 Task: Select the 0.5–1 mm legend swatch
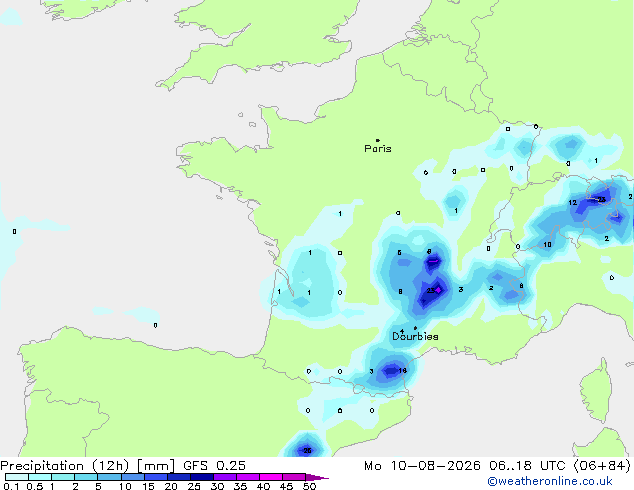point(40,477)
